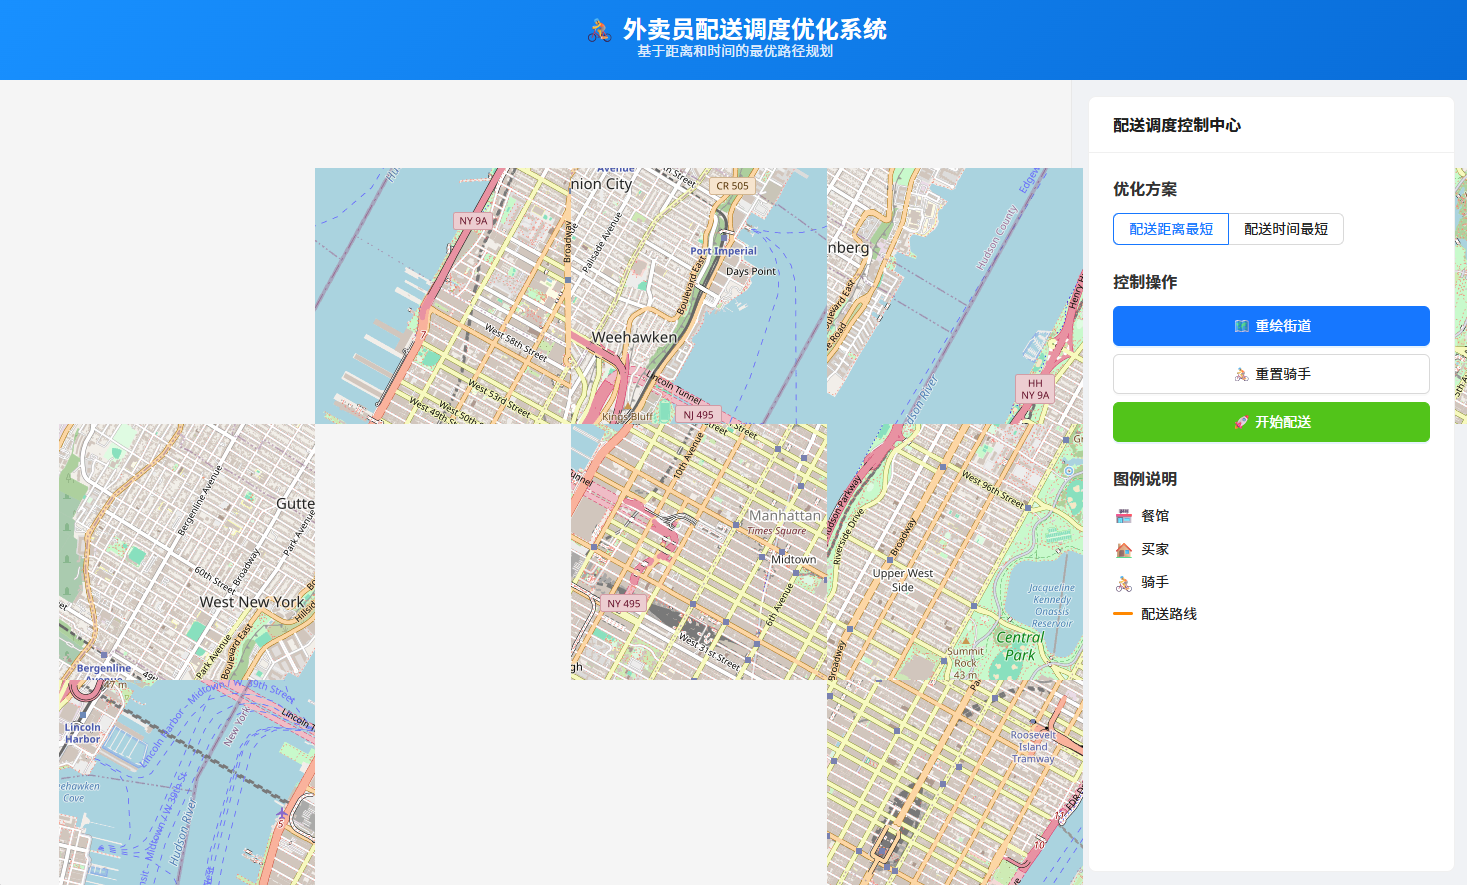Click the orange 配送路线 legend line
The height and width of the screenshot is (885, 1467).
point(1123,614)
